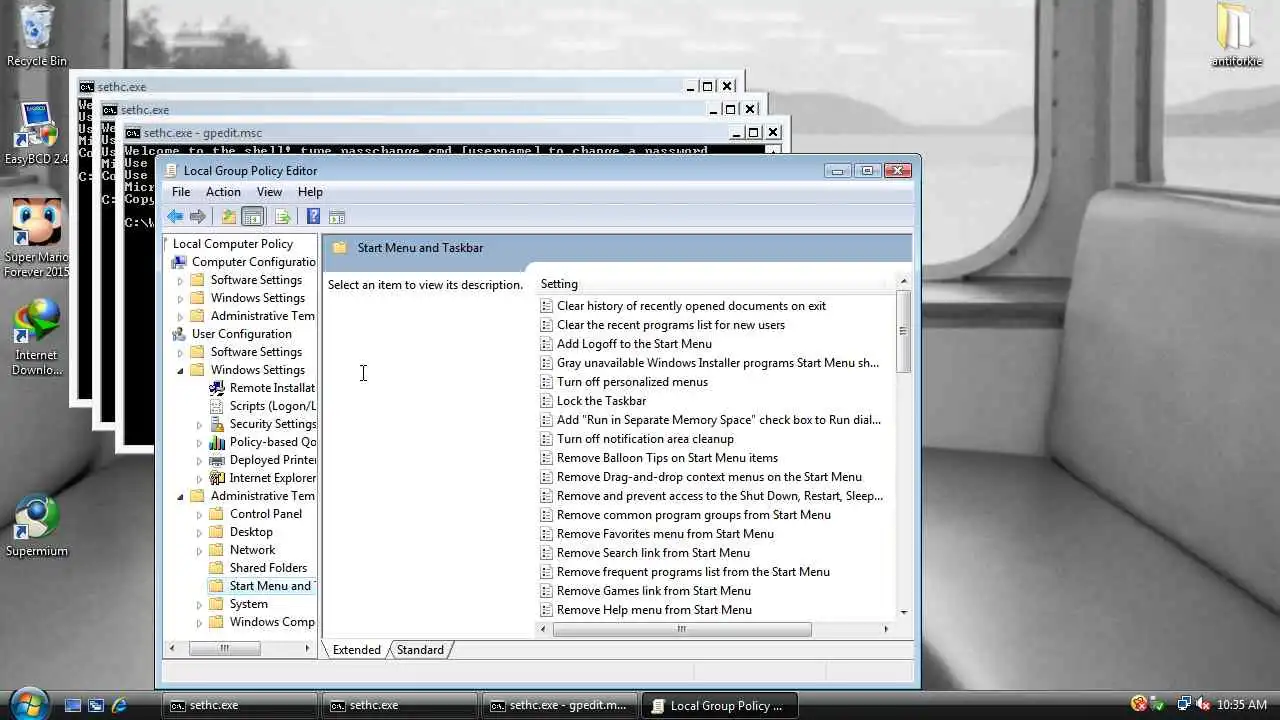This screenshot has height=720, width=1280.
Task: Select Remote Installation Services tree item
Action: (272, 388)
